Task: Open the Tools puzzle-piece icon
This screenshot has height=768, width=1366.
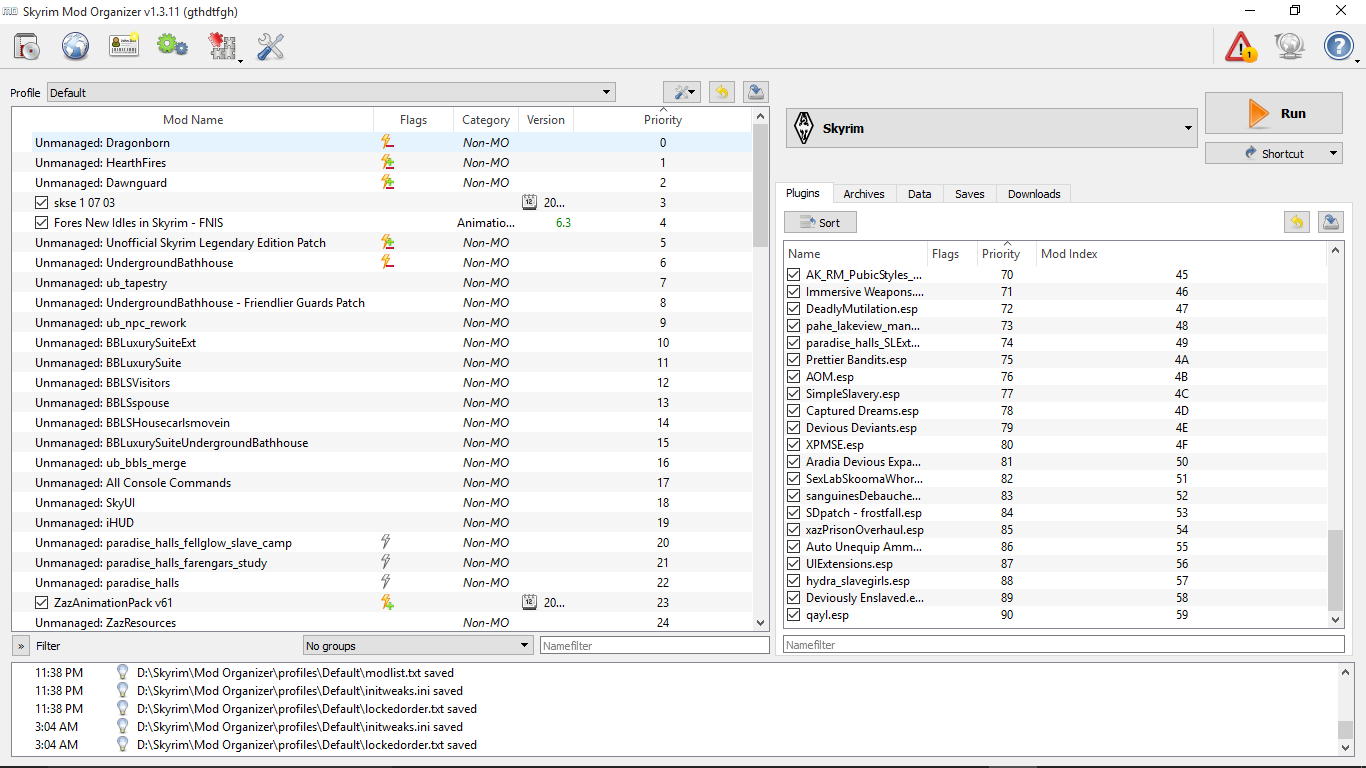Action: coord(222,46)
